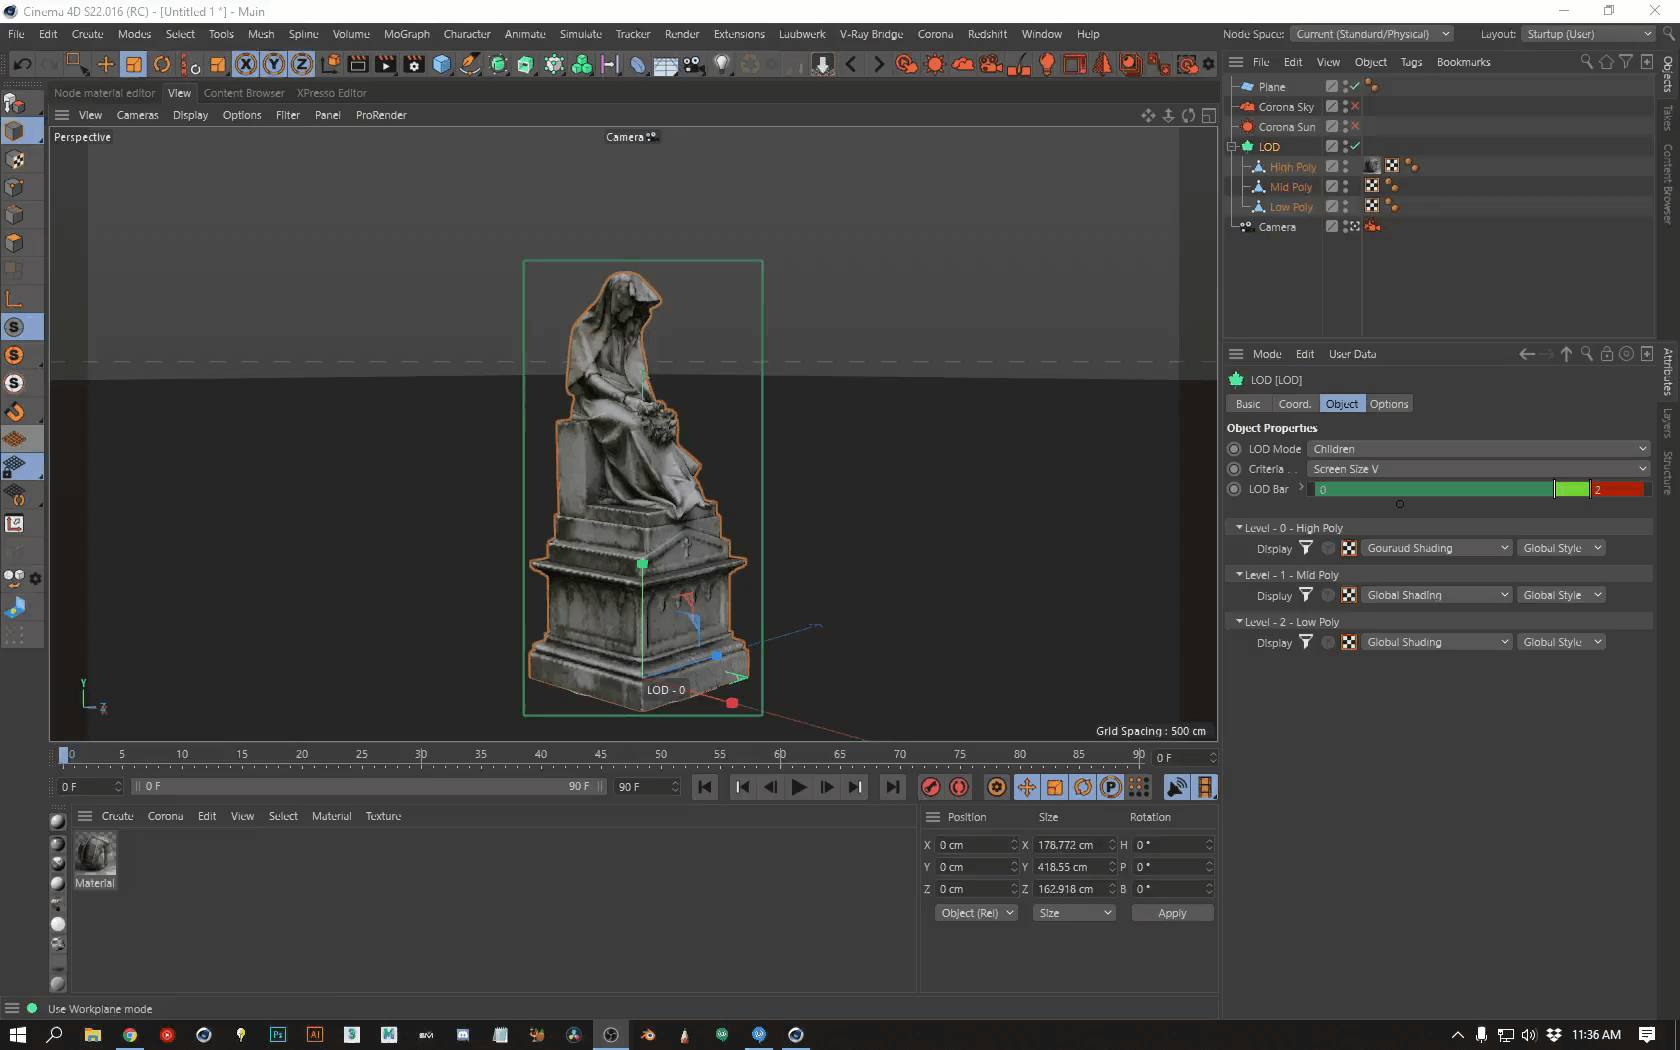The height and width of the screenshot is (1050, 1680).
Task: Open the MoGraph menu
Action: [407, 34]
